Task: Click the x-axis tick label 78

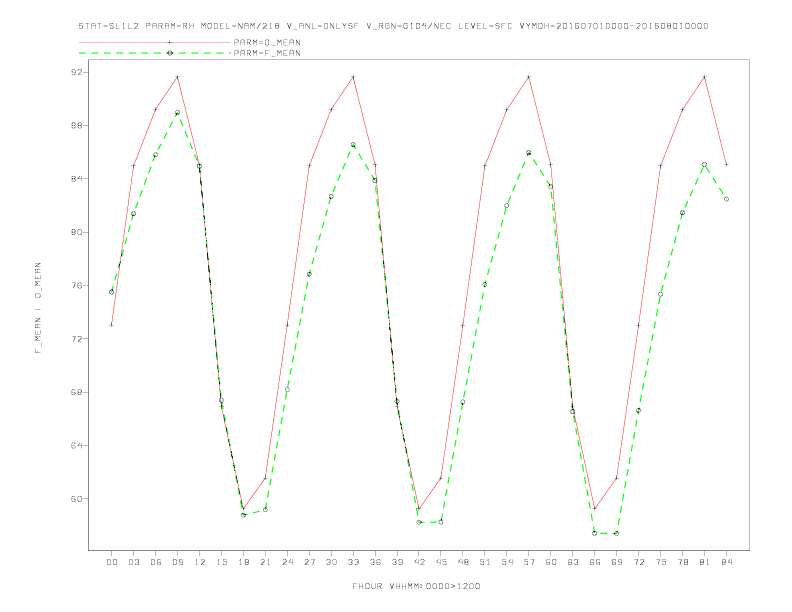Action: point(682,562)
